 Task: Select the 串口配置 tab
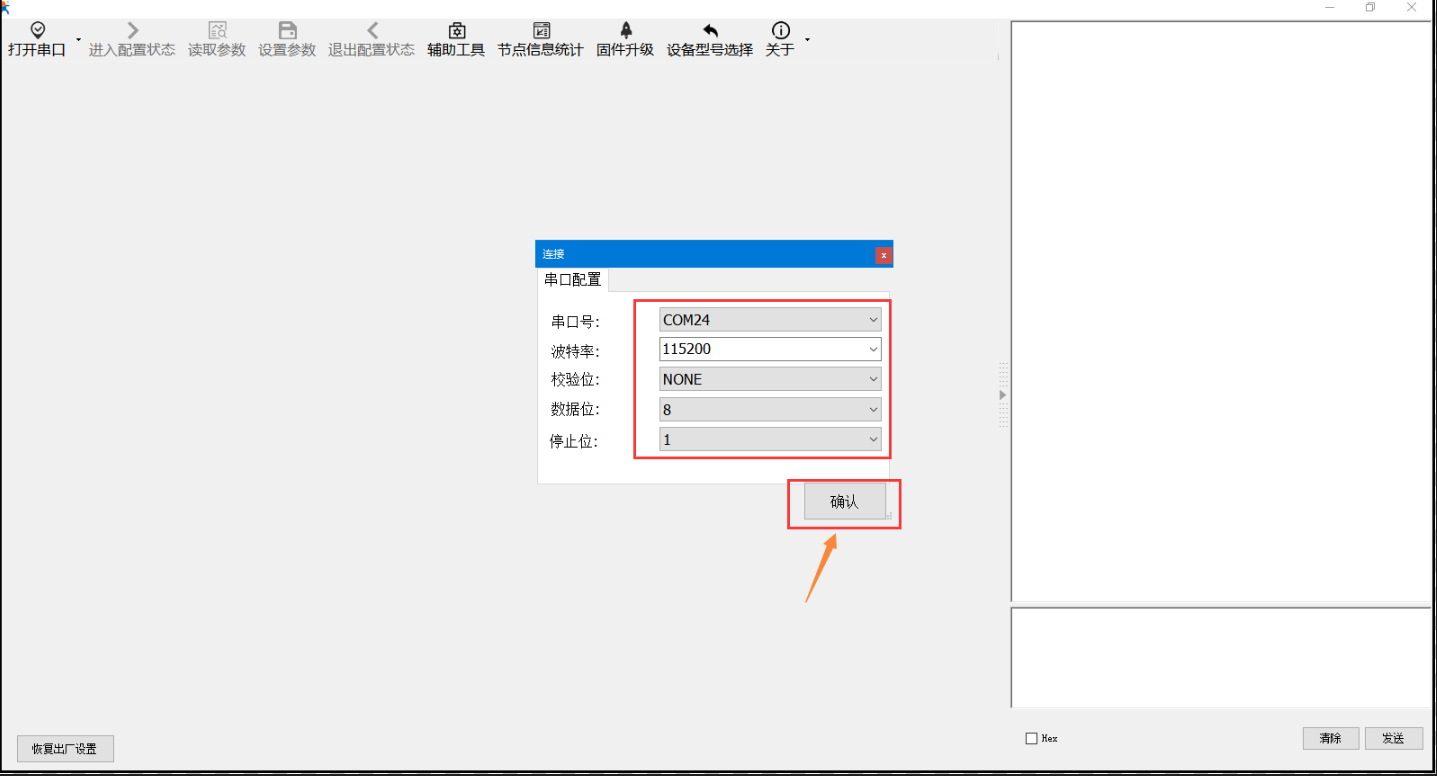[x=573, y=280]
